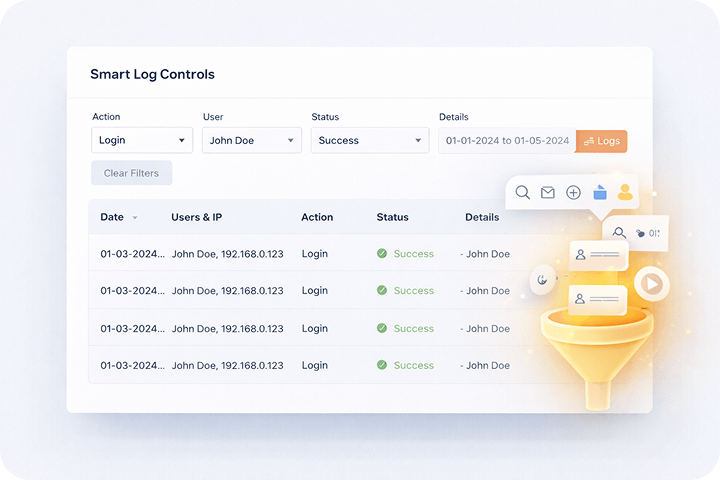Expand the User dropdown showing John Doe

tap(252, 141)
